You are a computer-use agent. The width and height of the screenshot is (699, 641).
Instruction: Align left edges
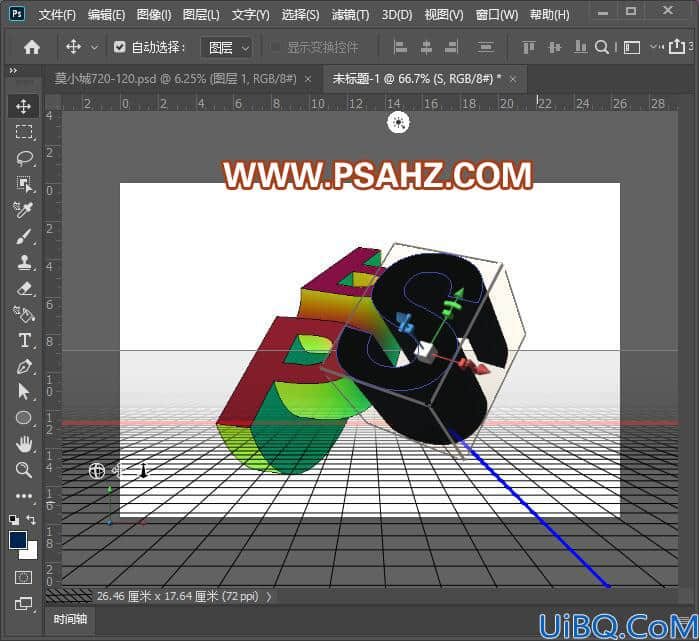pyautogui.click(x=400, y=47)
